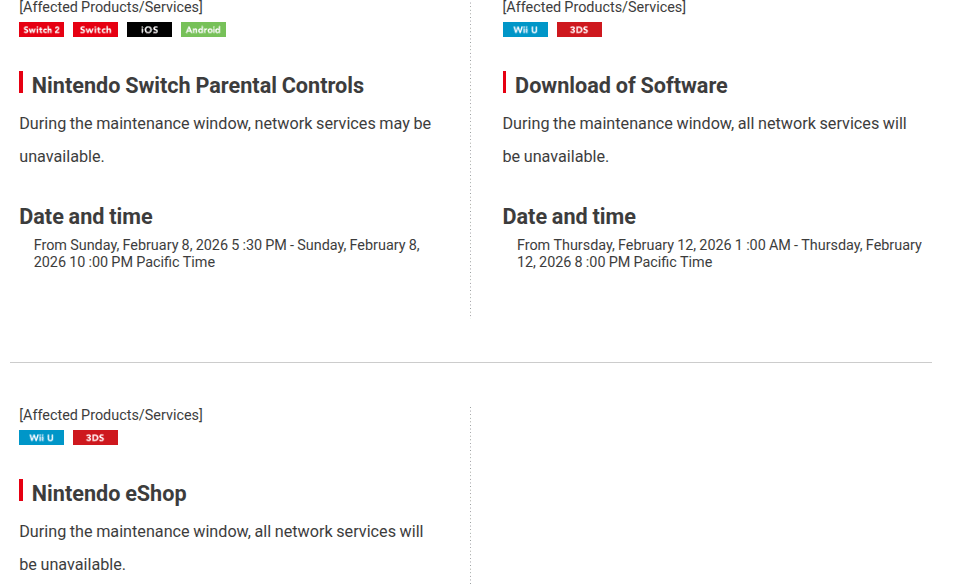The height and width of the screenshot is (585, 957).
Task: Click the red Switch 2 platform badge
Action: pos(42,30)
